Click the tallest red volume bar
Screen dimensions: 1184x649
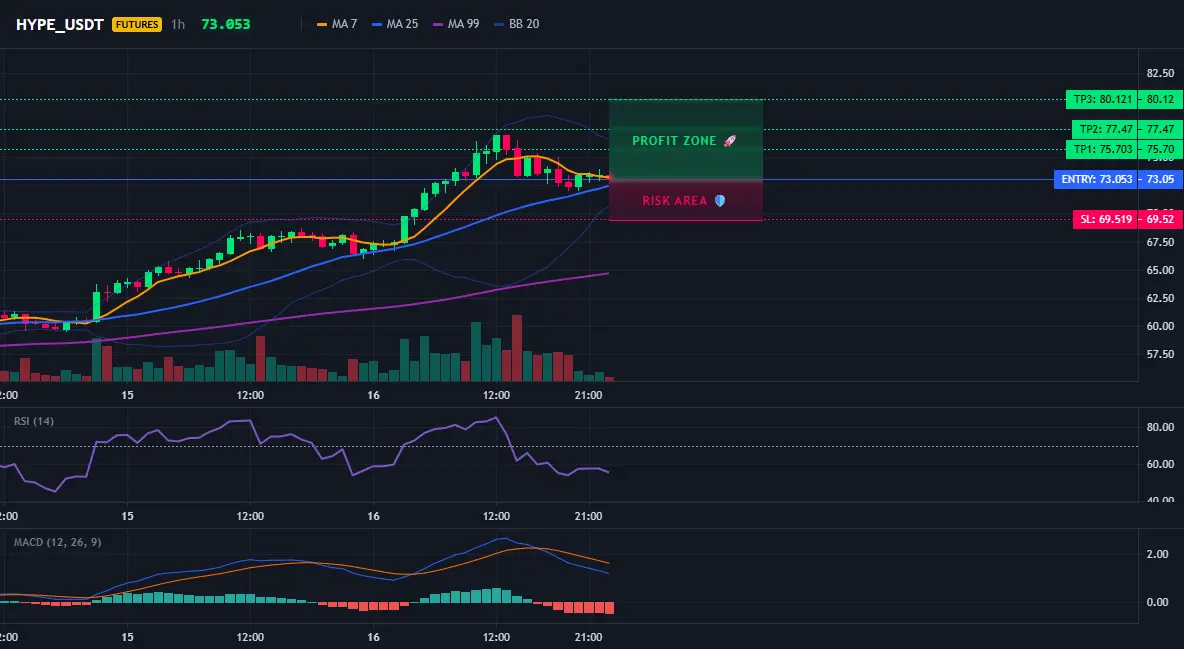tap(517, 348)
